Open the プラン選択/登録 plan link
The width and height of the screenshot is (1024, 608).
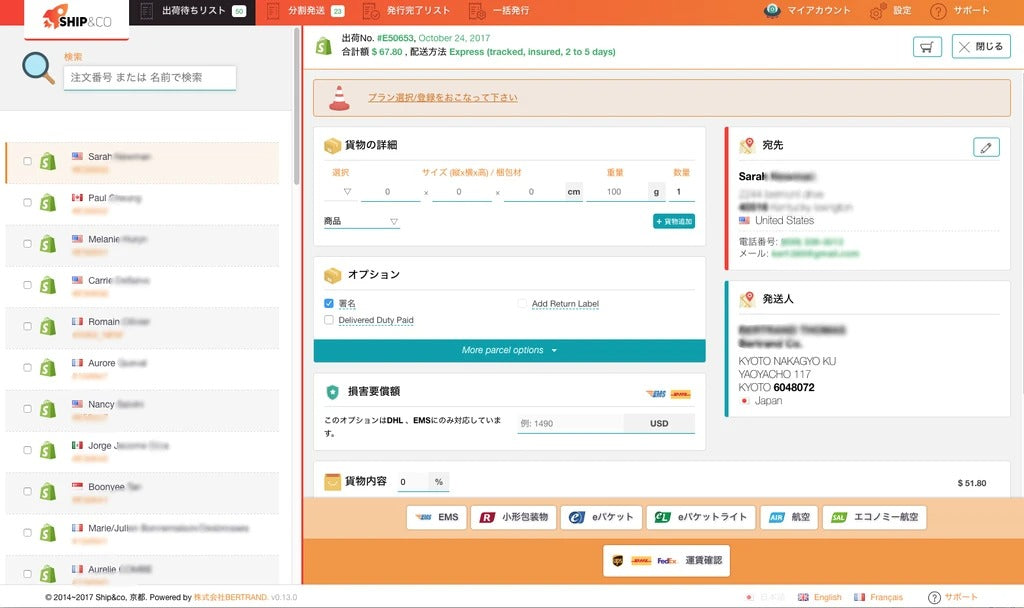pos(442,98)
